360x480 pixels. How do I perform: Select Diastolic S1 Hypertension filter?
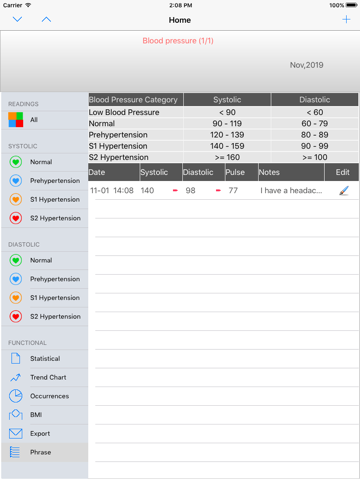(45, 298)
